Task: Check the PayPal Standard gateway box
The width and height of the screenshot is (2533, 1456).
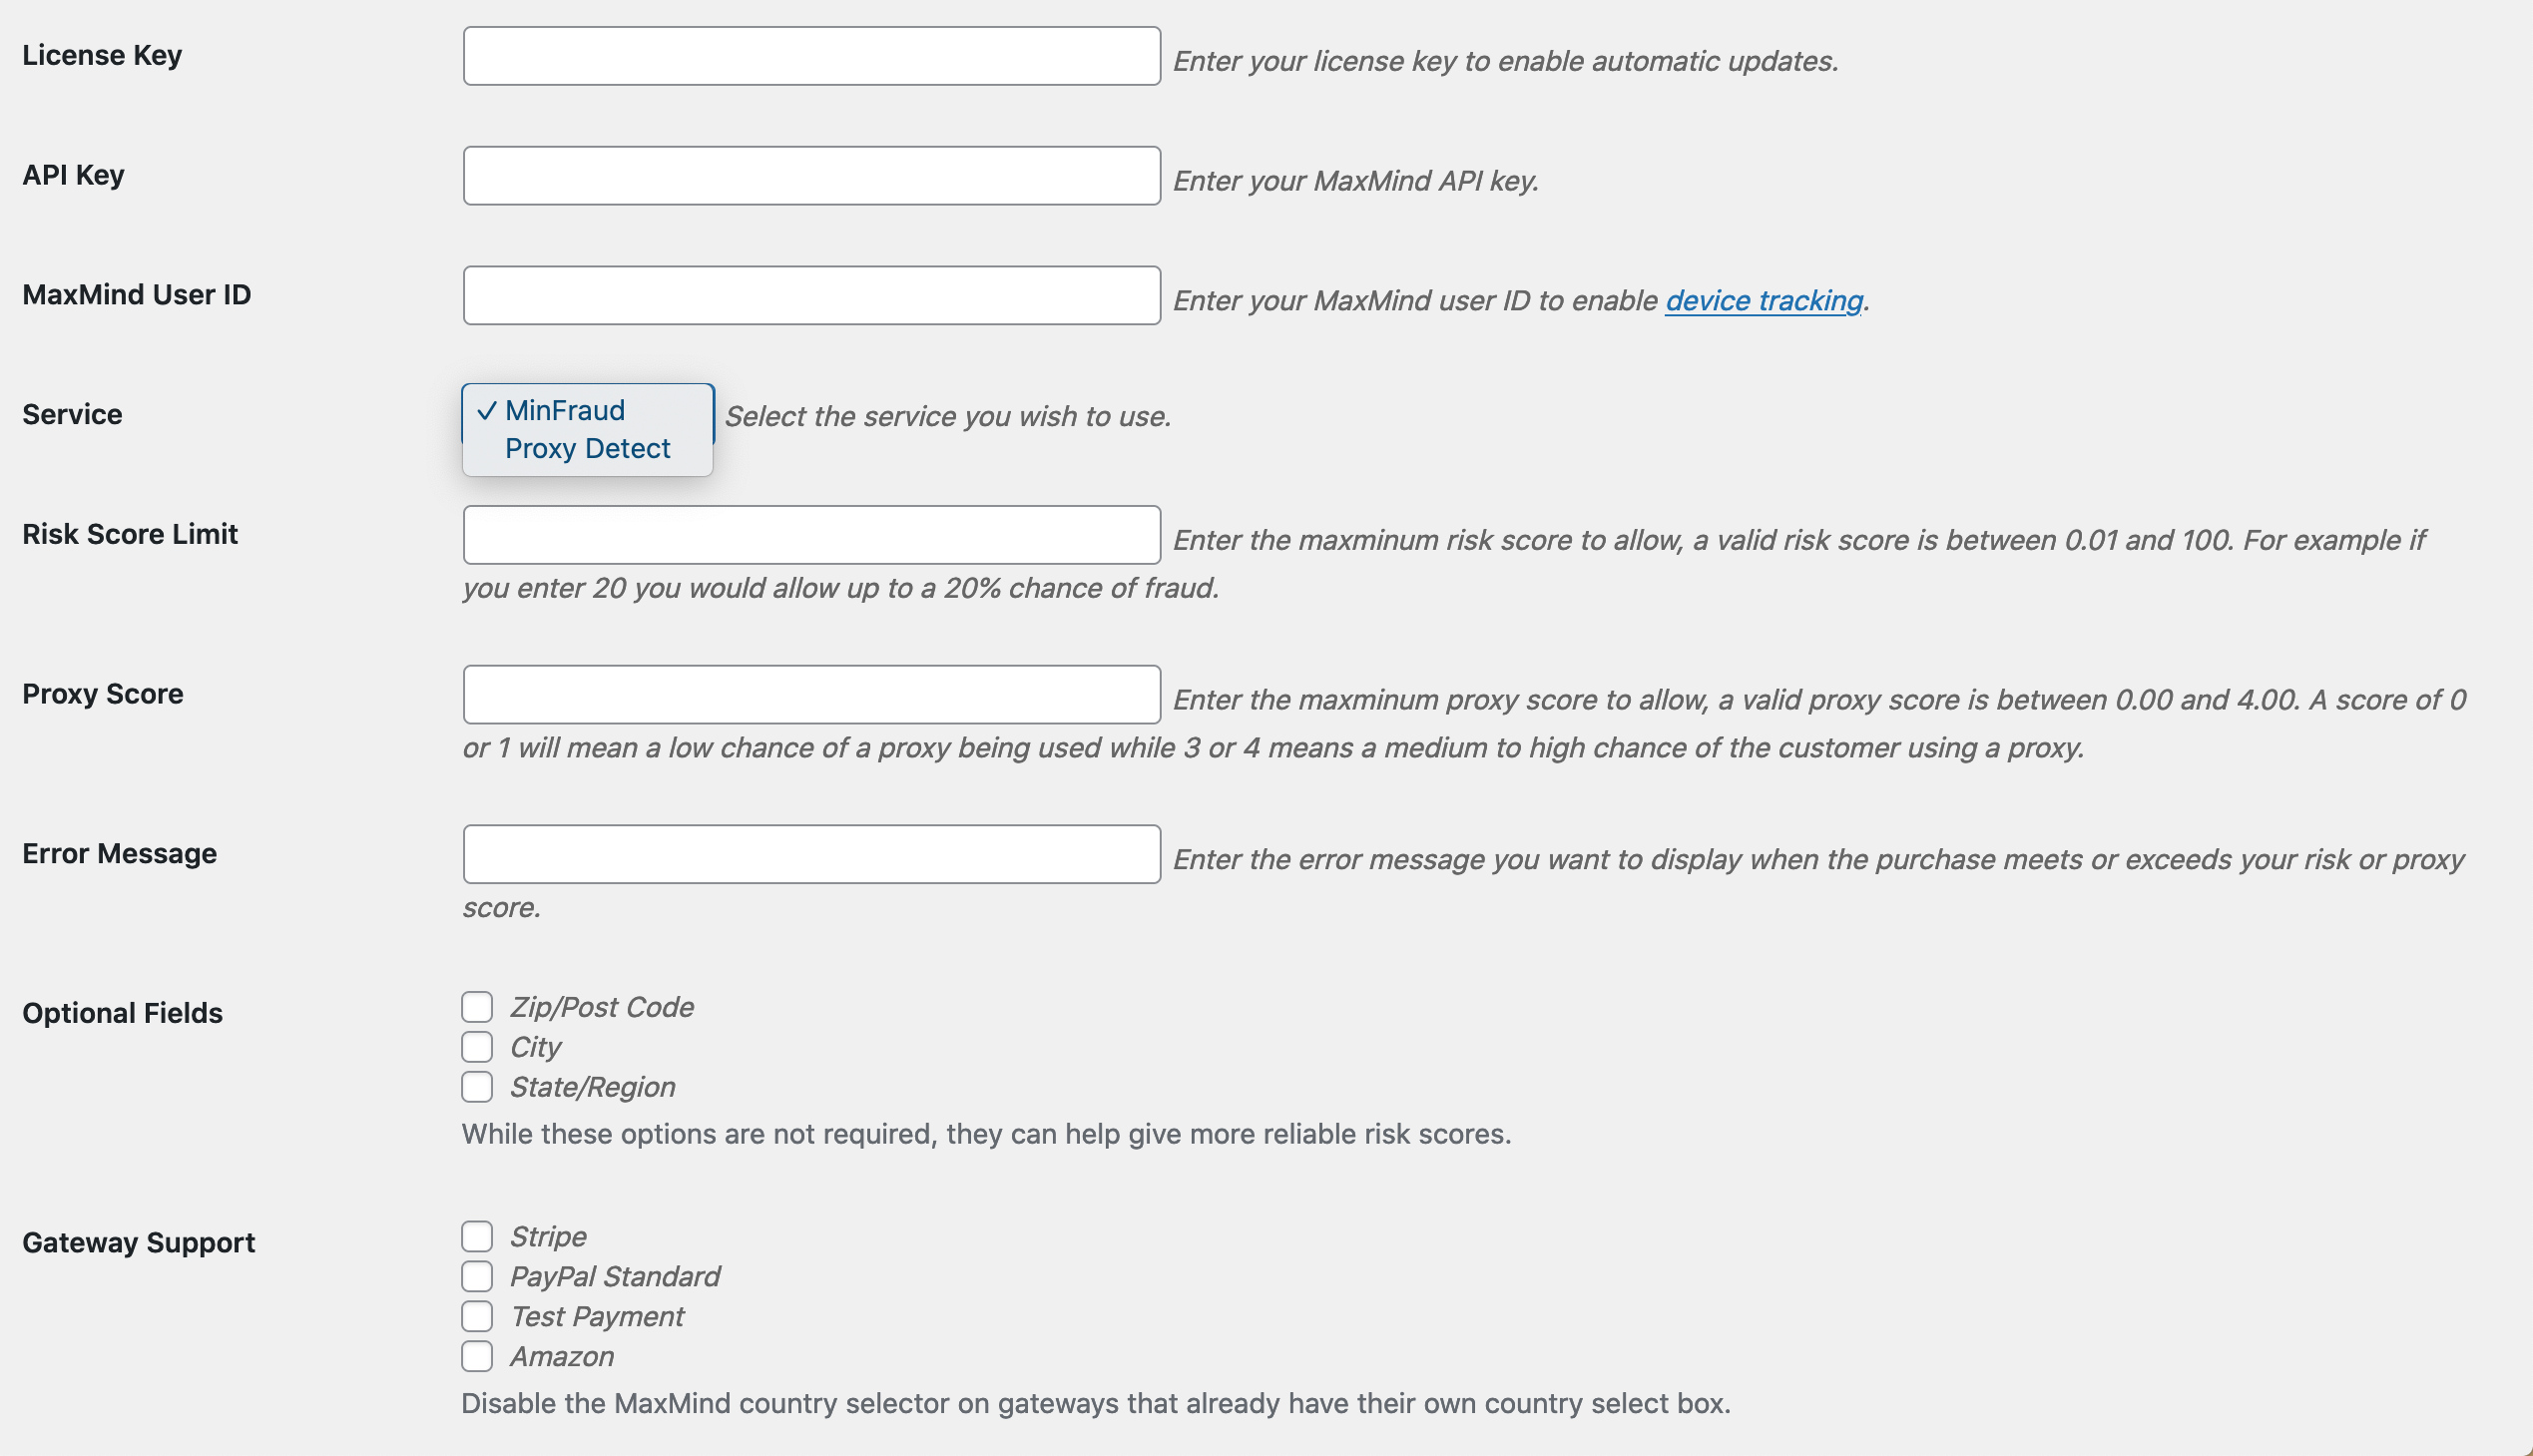Action: coord(477,1277)
